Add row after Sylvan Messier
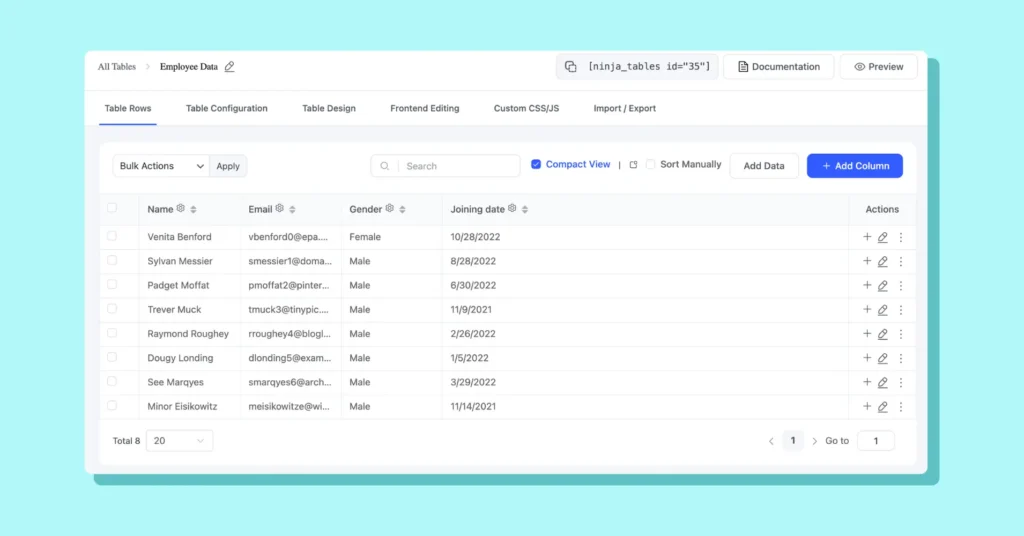This screenshot has width=1024, height=536. pyautogui.click(x=867, y=261)
